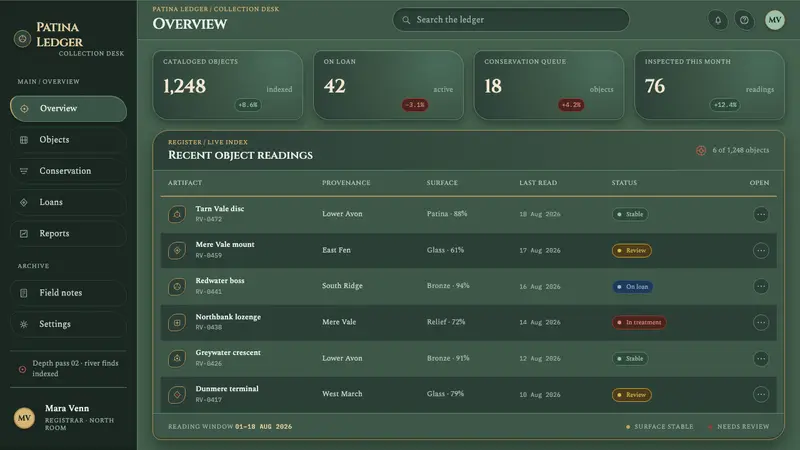The height and width of the screenshot is (450, 800).
Task: Select the Cataloged Objects card
Action: point(228,85)
